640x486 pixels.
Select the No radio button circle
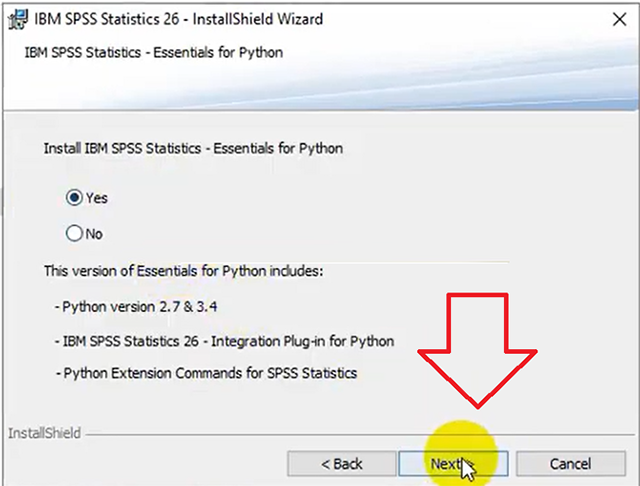pos(73,234)
